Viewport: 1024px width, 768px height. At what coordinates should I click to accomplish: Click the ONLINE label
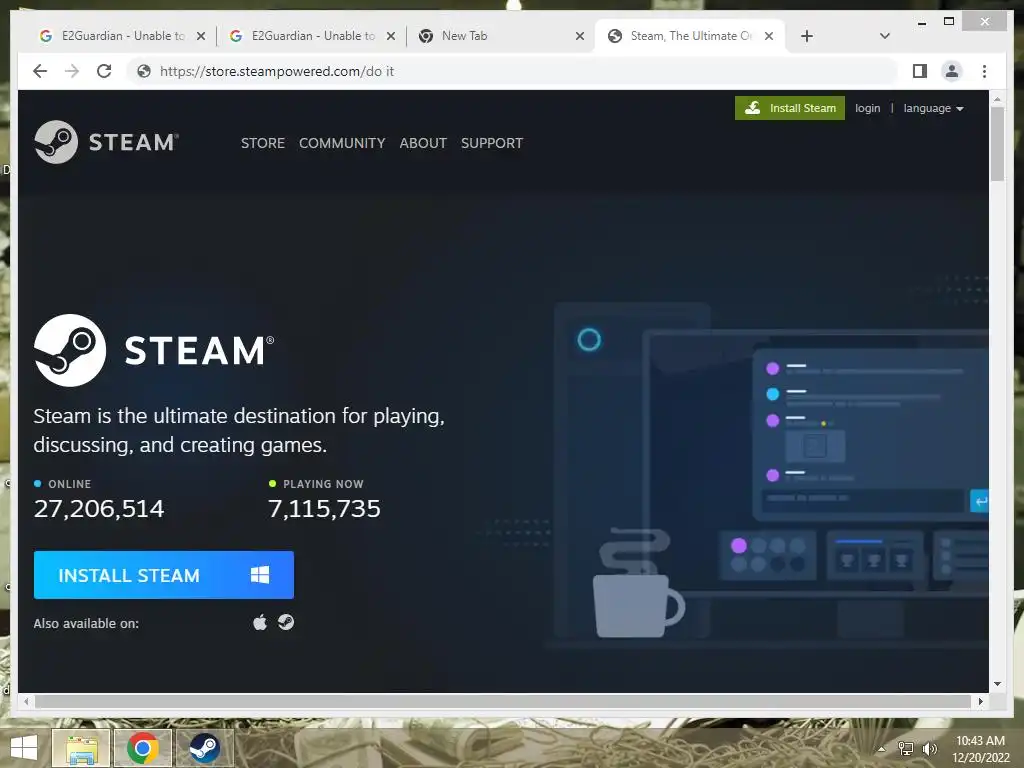(69, 484)
